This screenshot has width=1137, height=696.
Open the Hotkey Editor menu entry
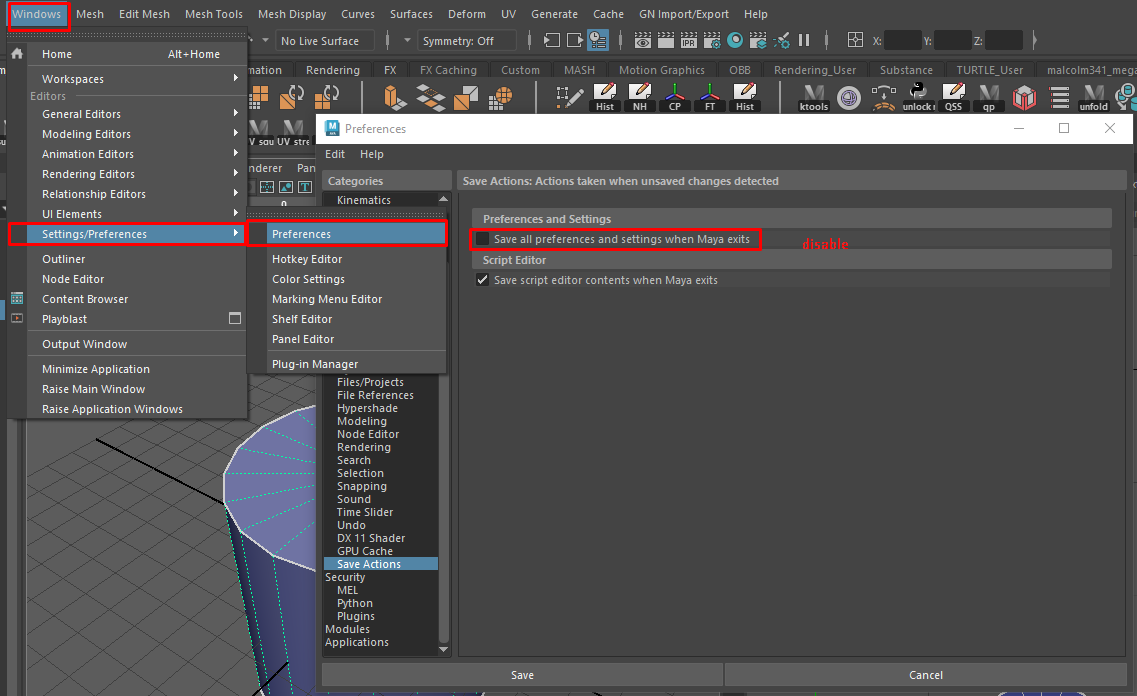coord(307,259)
